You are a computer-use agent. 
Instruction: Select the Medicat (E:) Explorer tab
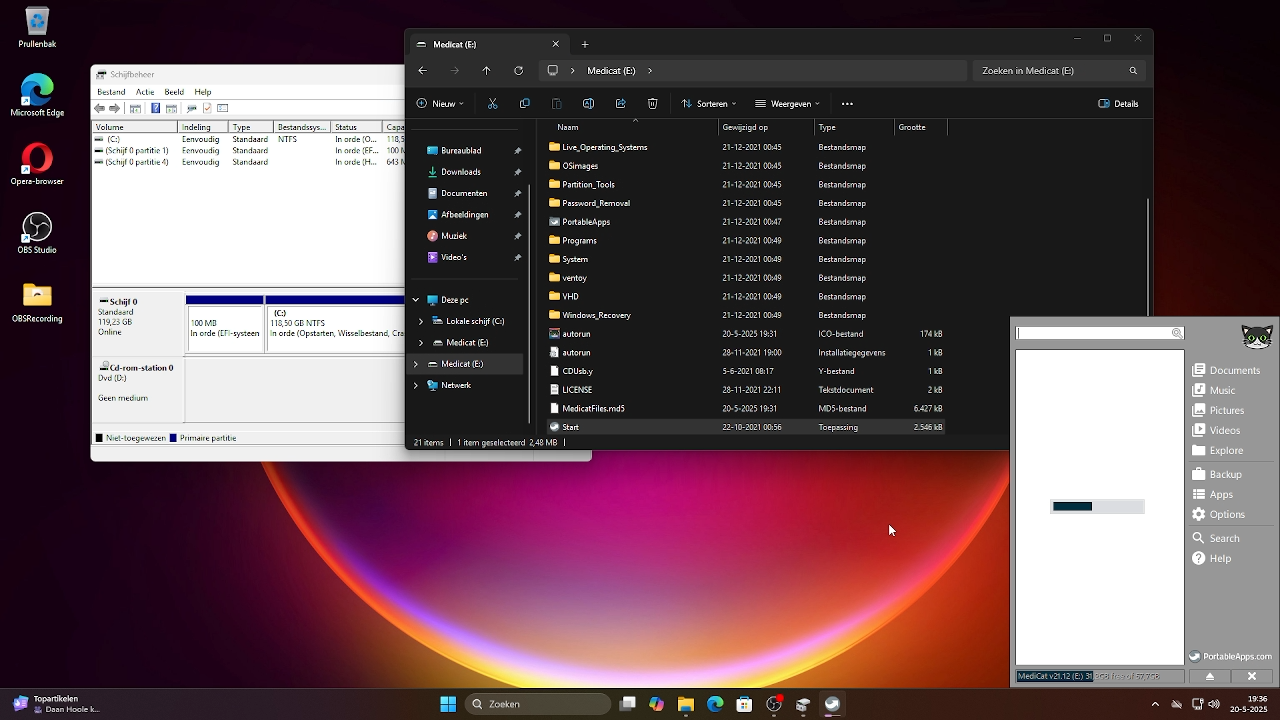pyautogui.click(x=487, y=44)
